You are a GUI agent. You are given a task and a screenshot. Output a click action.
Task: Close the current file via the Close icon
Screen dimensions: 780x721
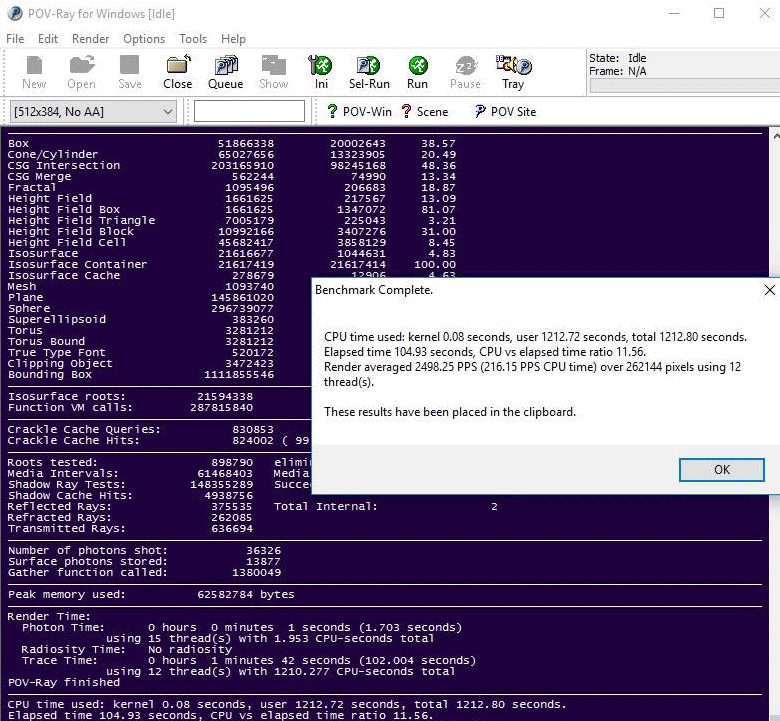178,73
